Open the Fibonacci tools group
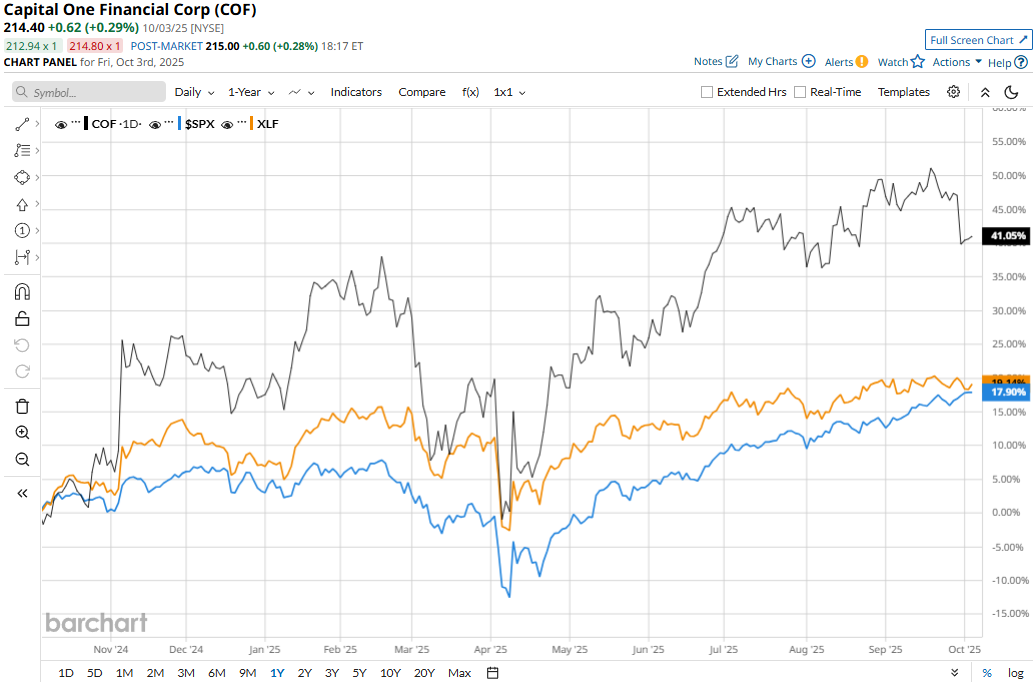The width and height of the screenshot is (1033, 682). [22, 150]
